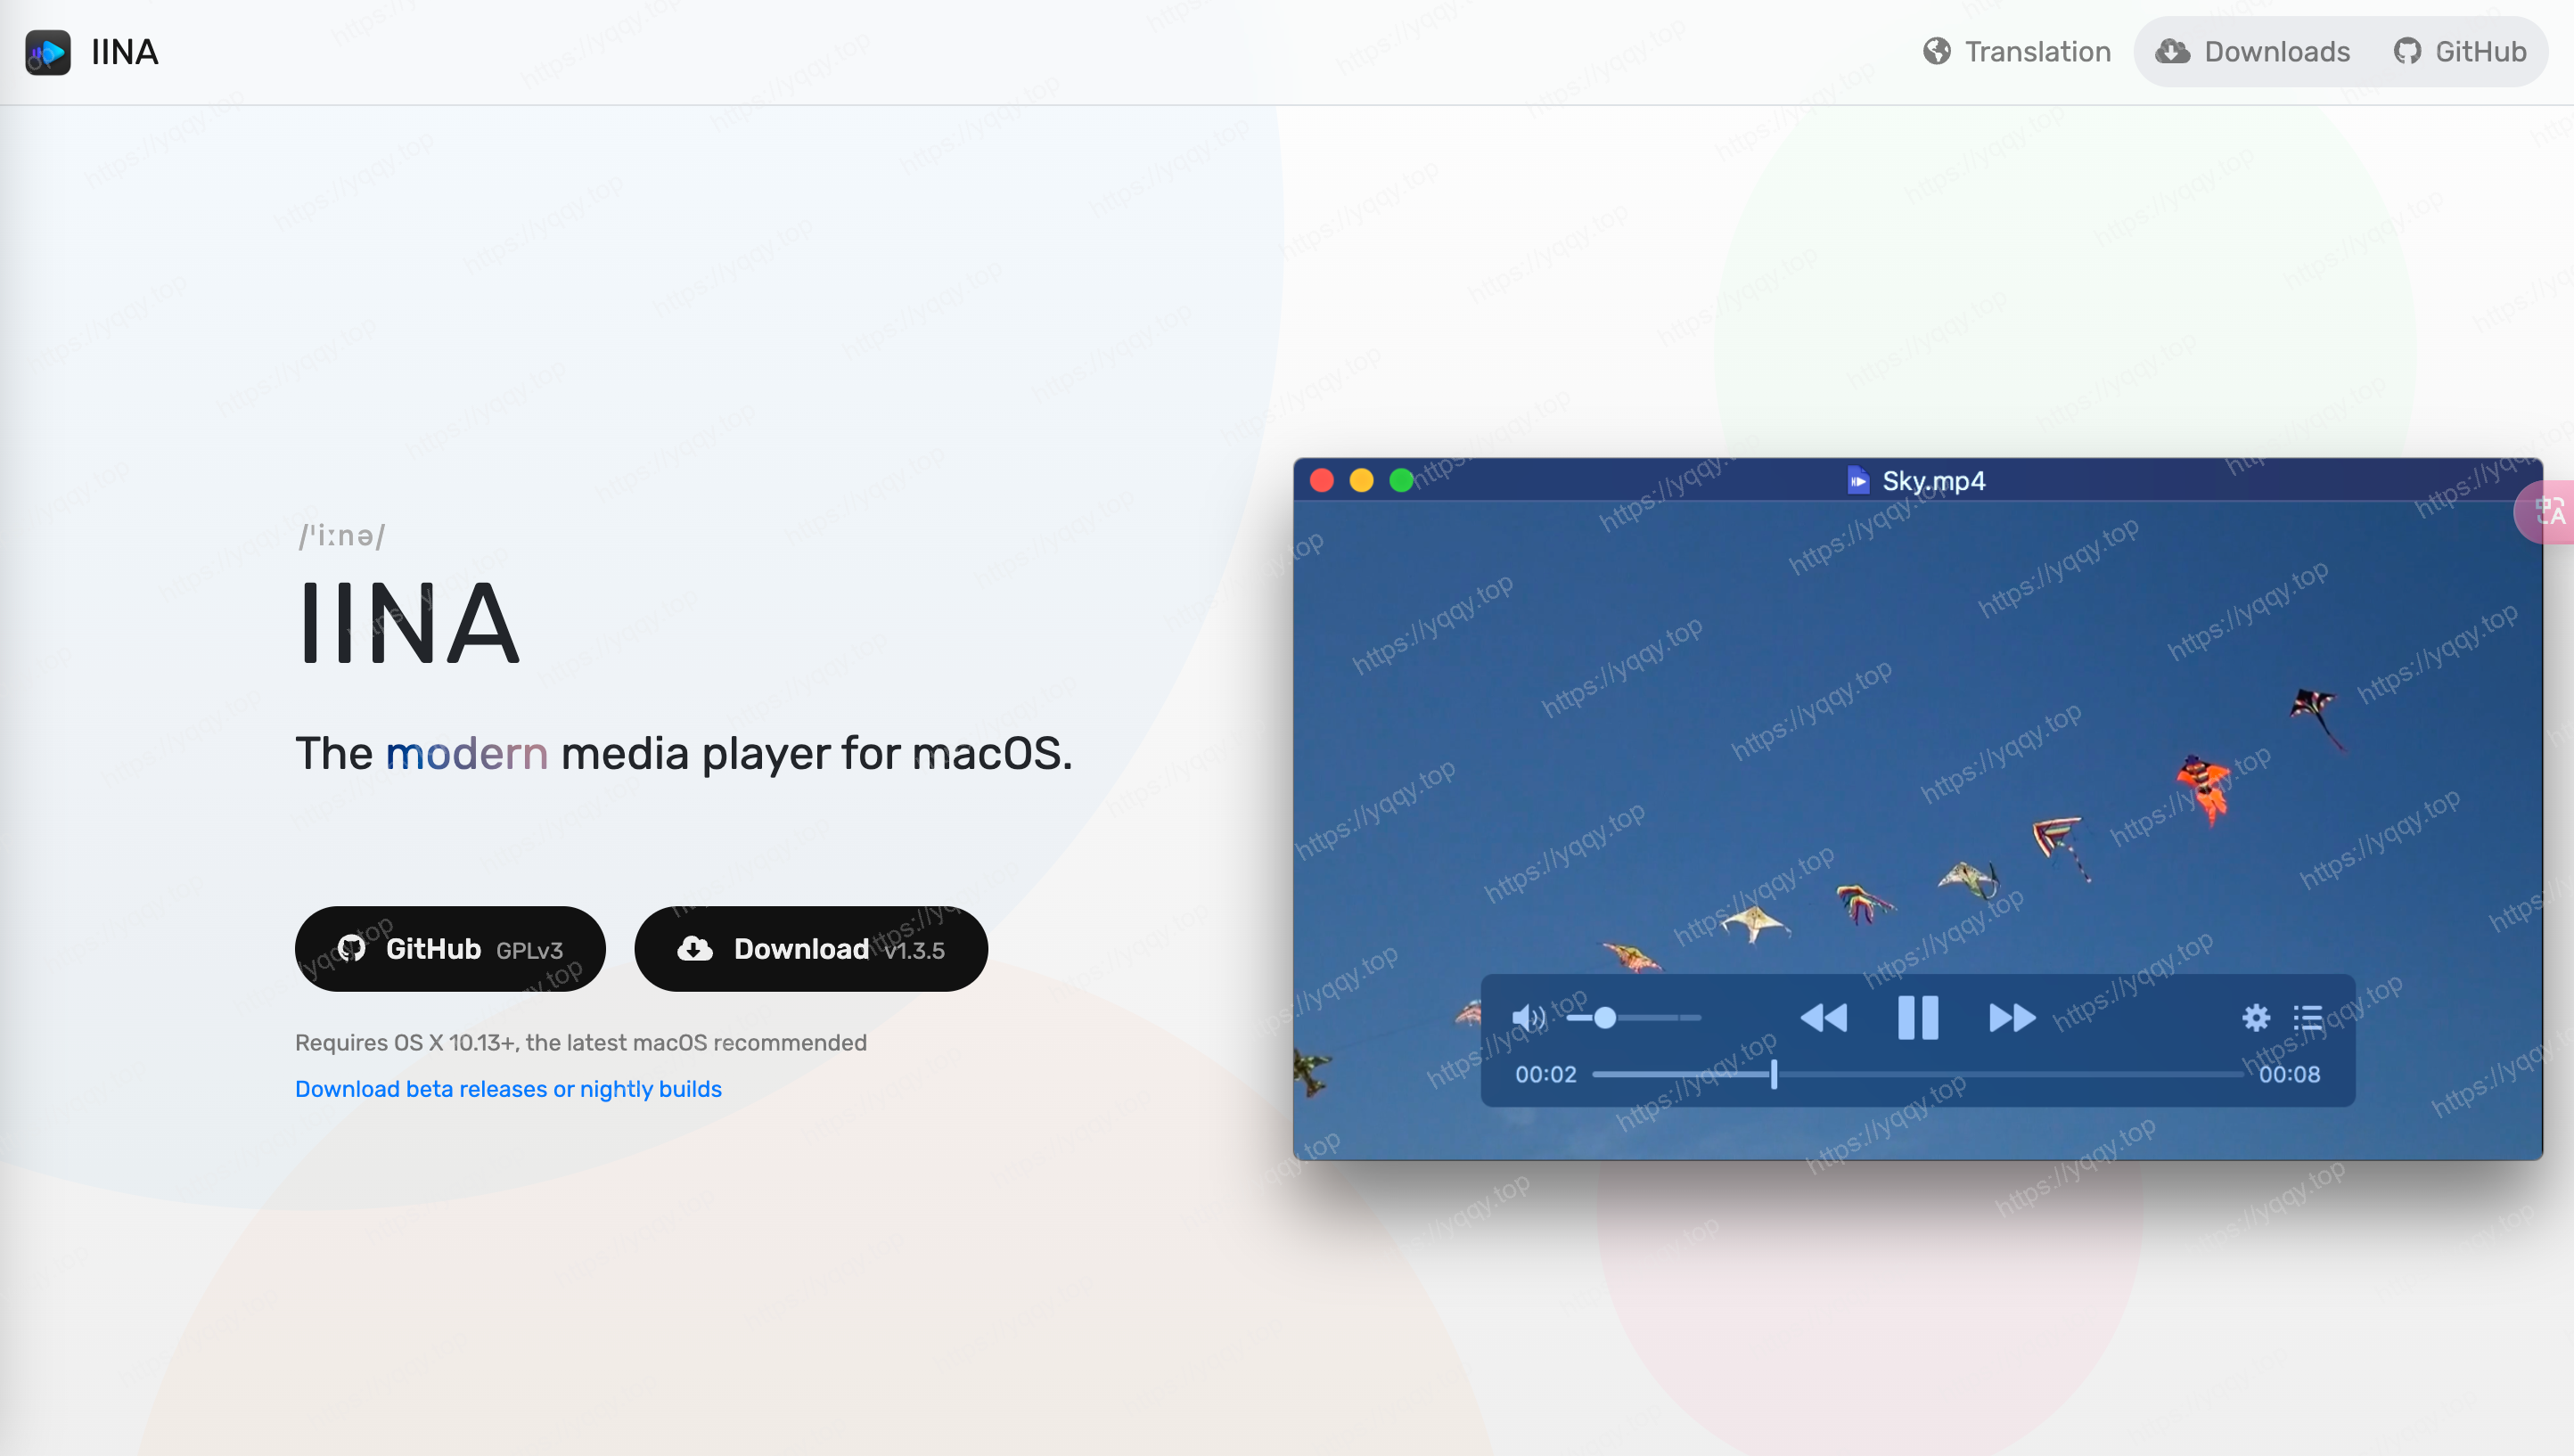Open the playlist list icon
Viewport: 2574px width, 1456px height.
2308,1018
